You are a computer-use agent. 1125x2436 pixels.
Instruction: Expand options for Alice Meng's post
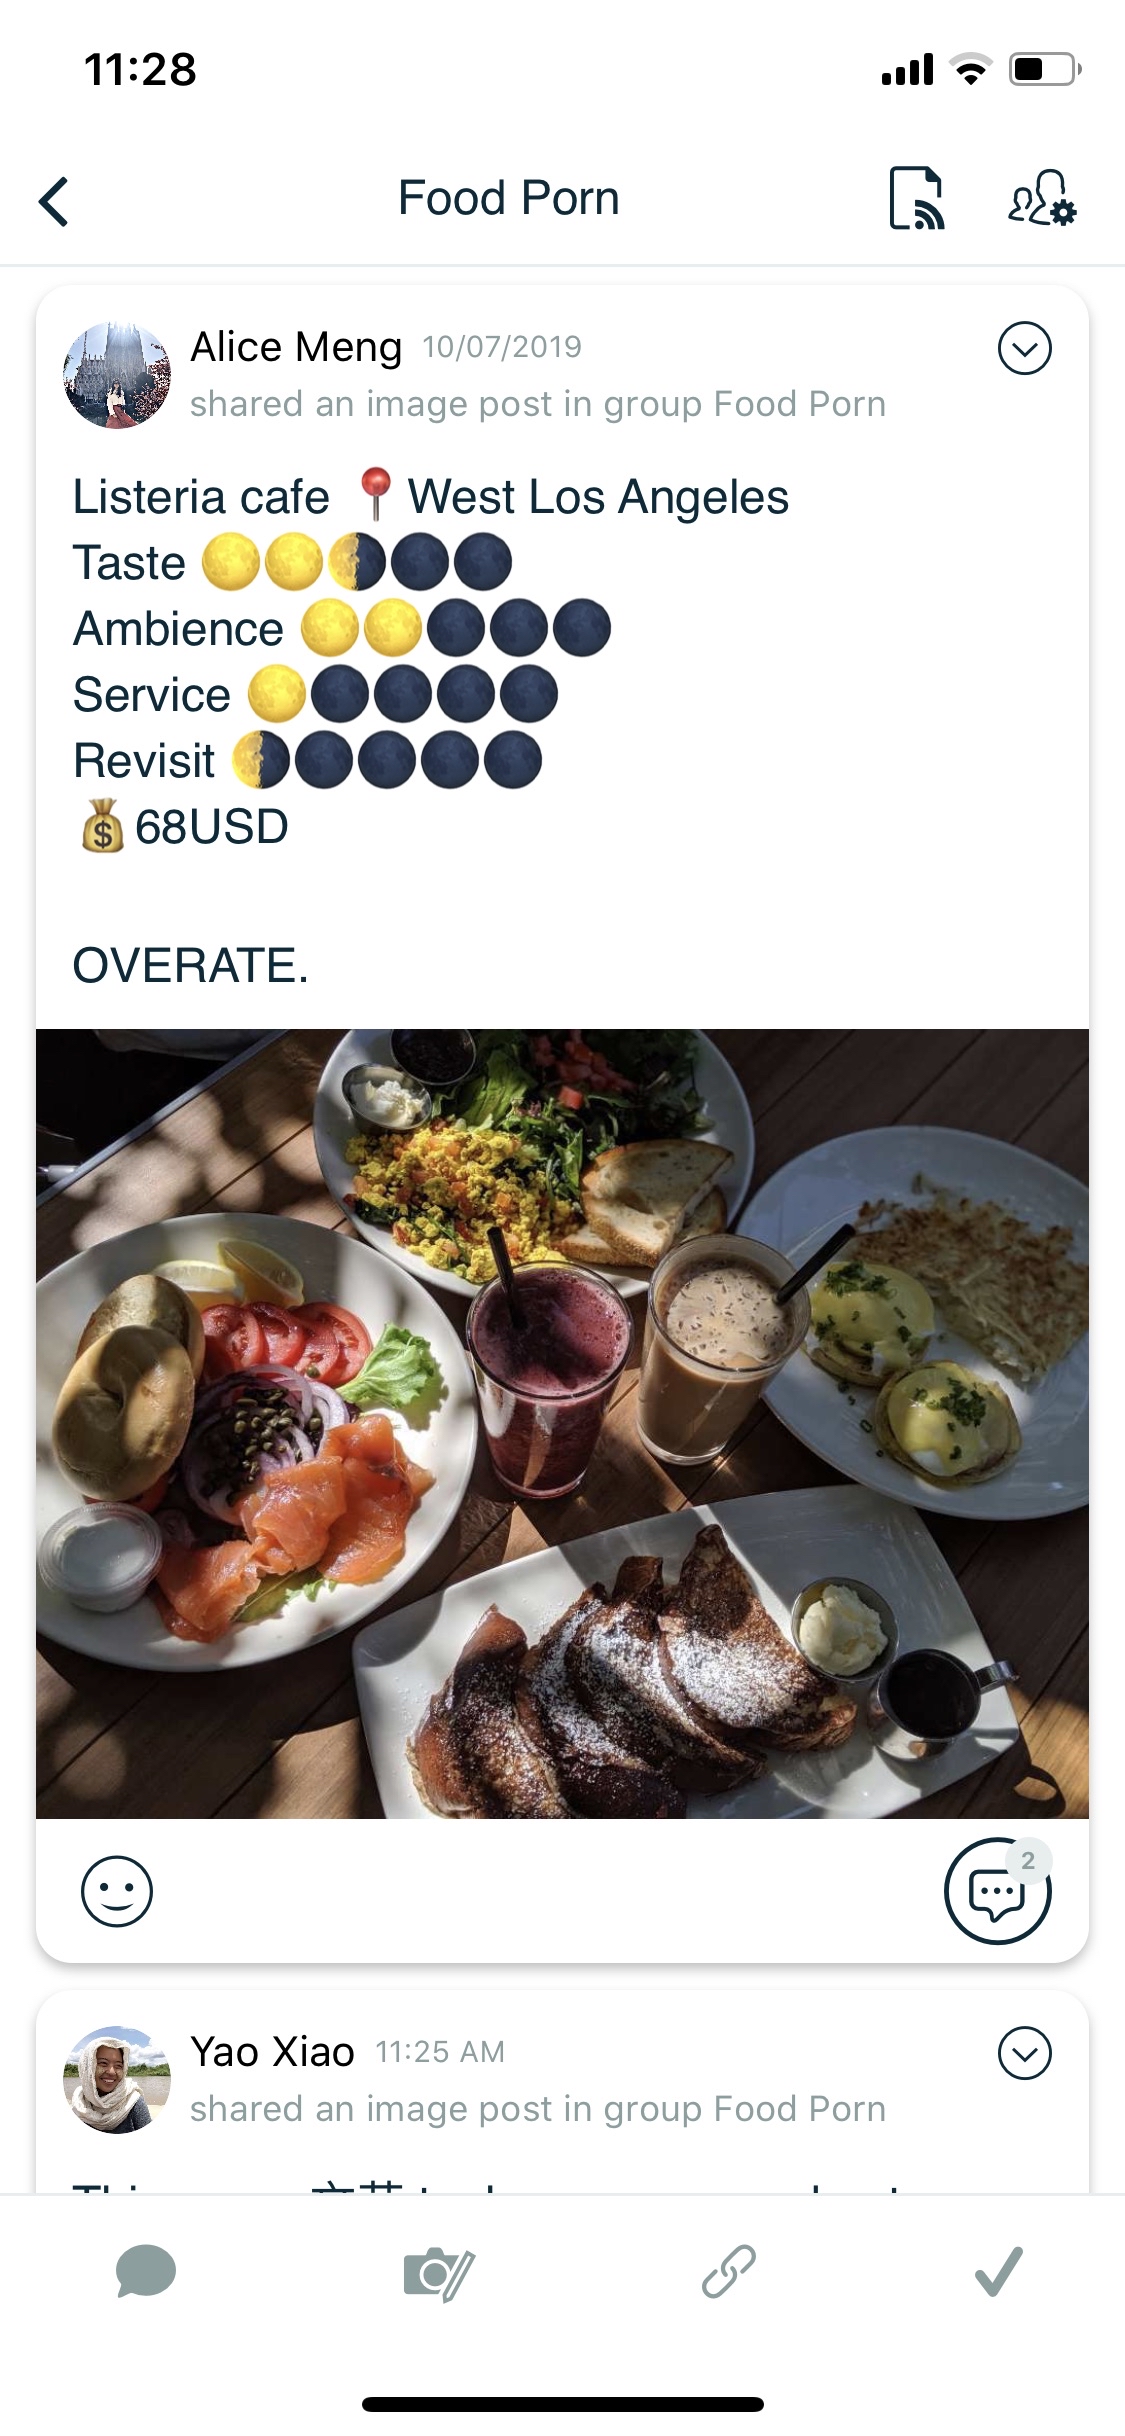1025,348
